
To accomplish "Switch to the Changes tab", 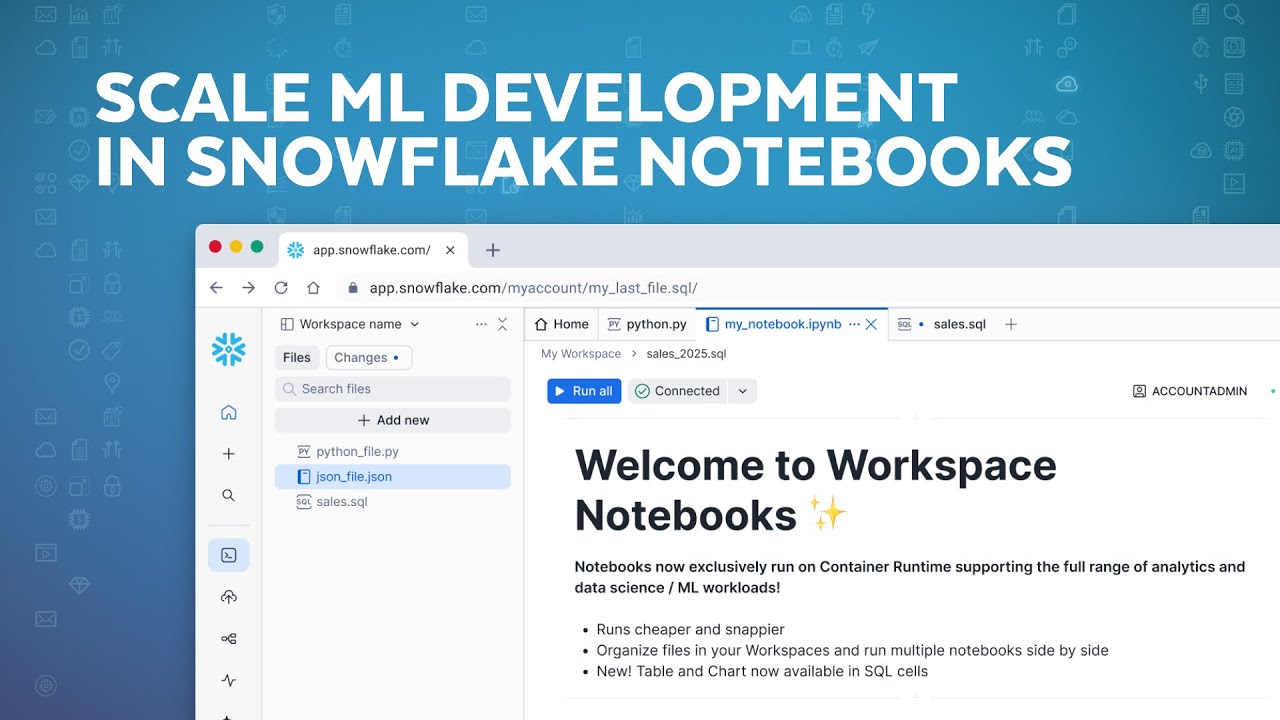I will 368,358.
